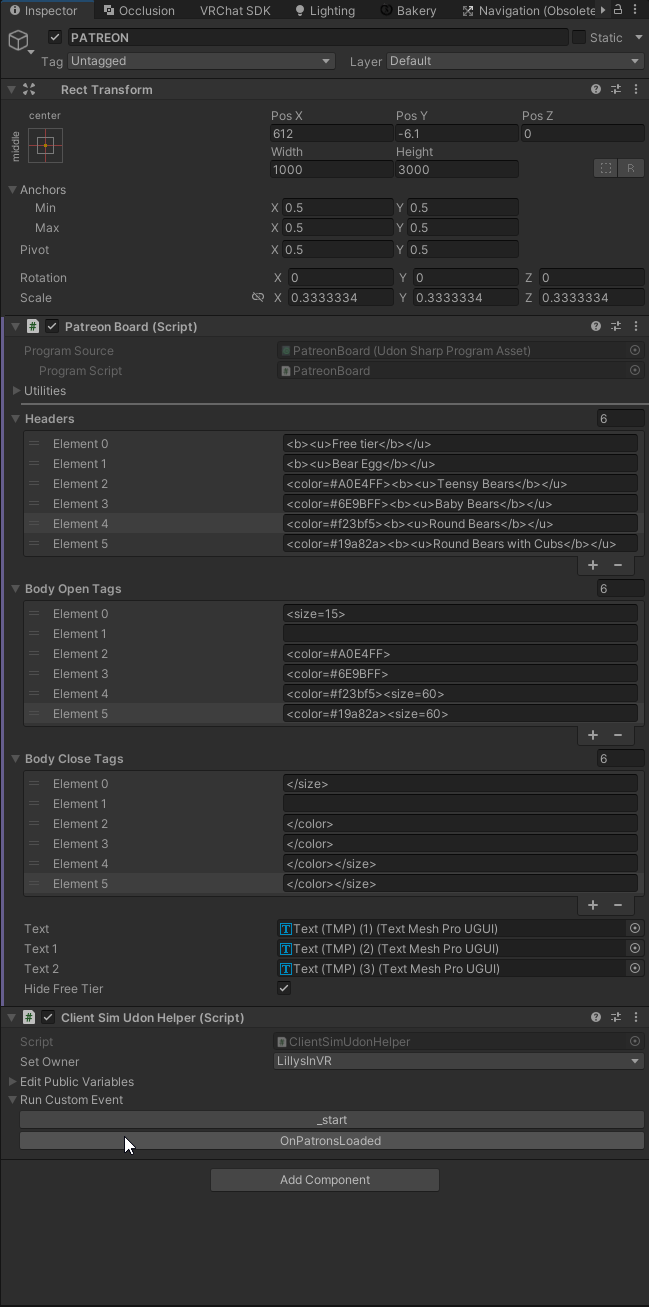This screenshot has width=649, height=1307.
Task: Expand the Utilities foldout
Action: (x=16, y=391)
